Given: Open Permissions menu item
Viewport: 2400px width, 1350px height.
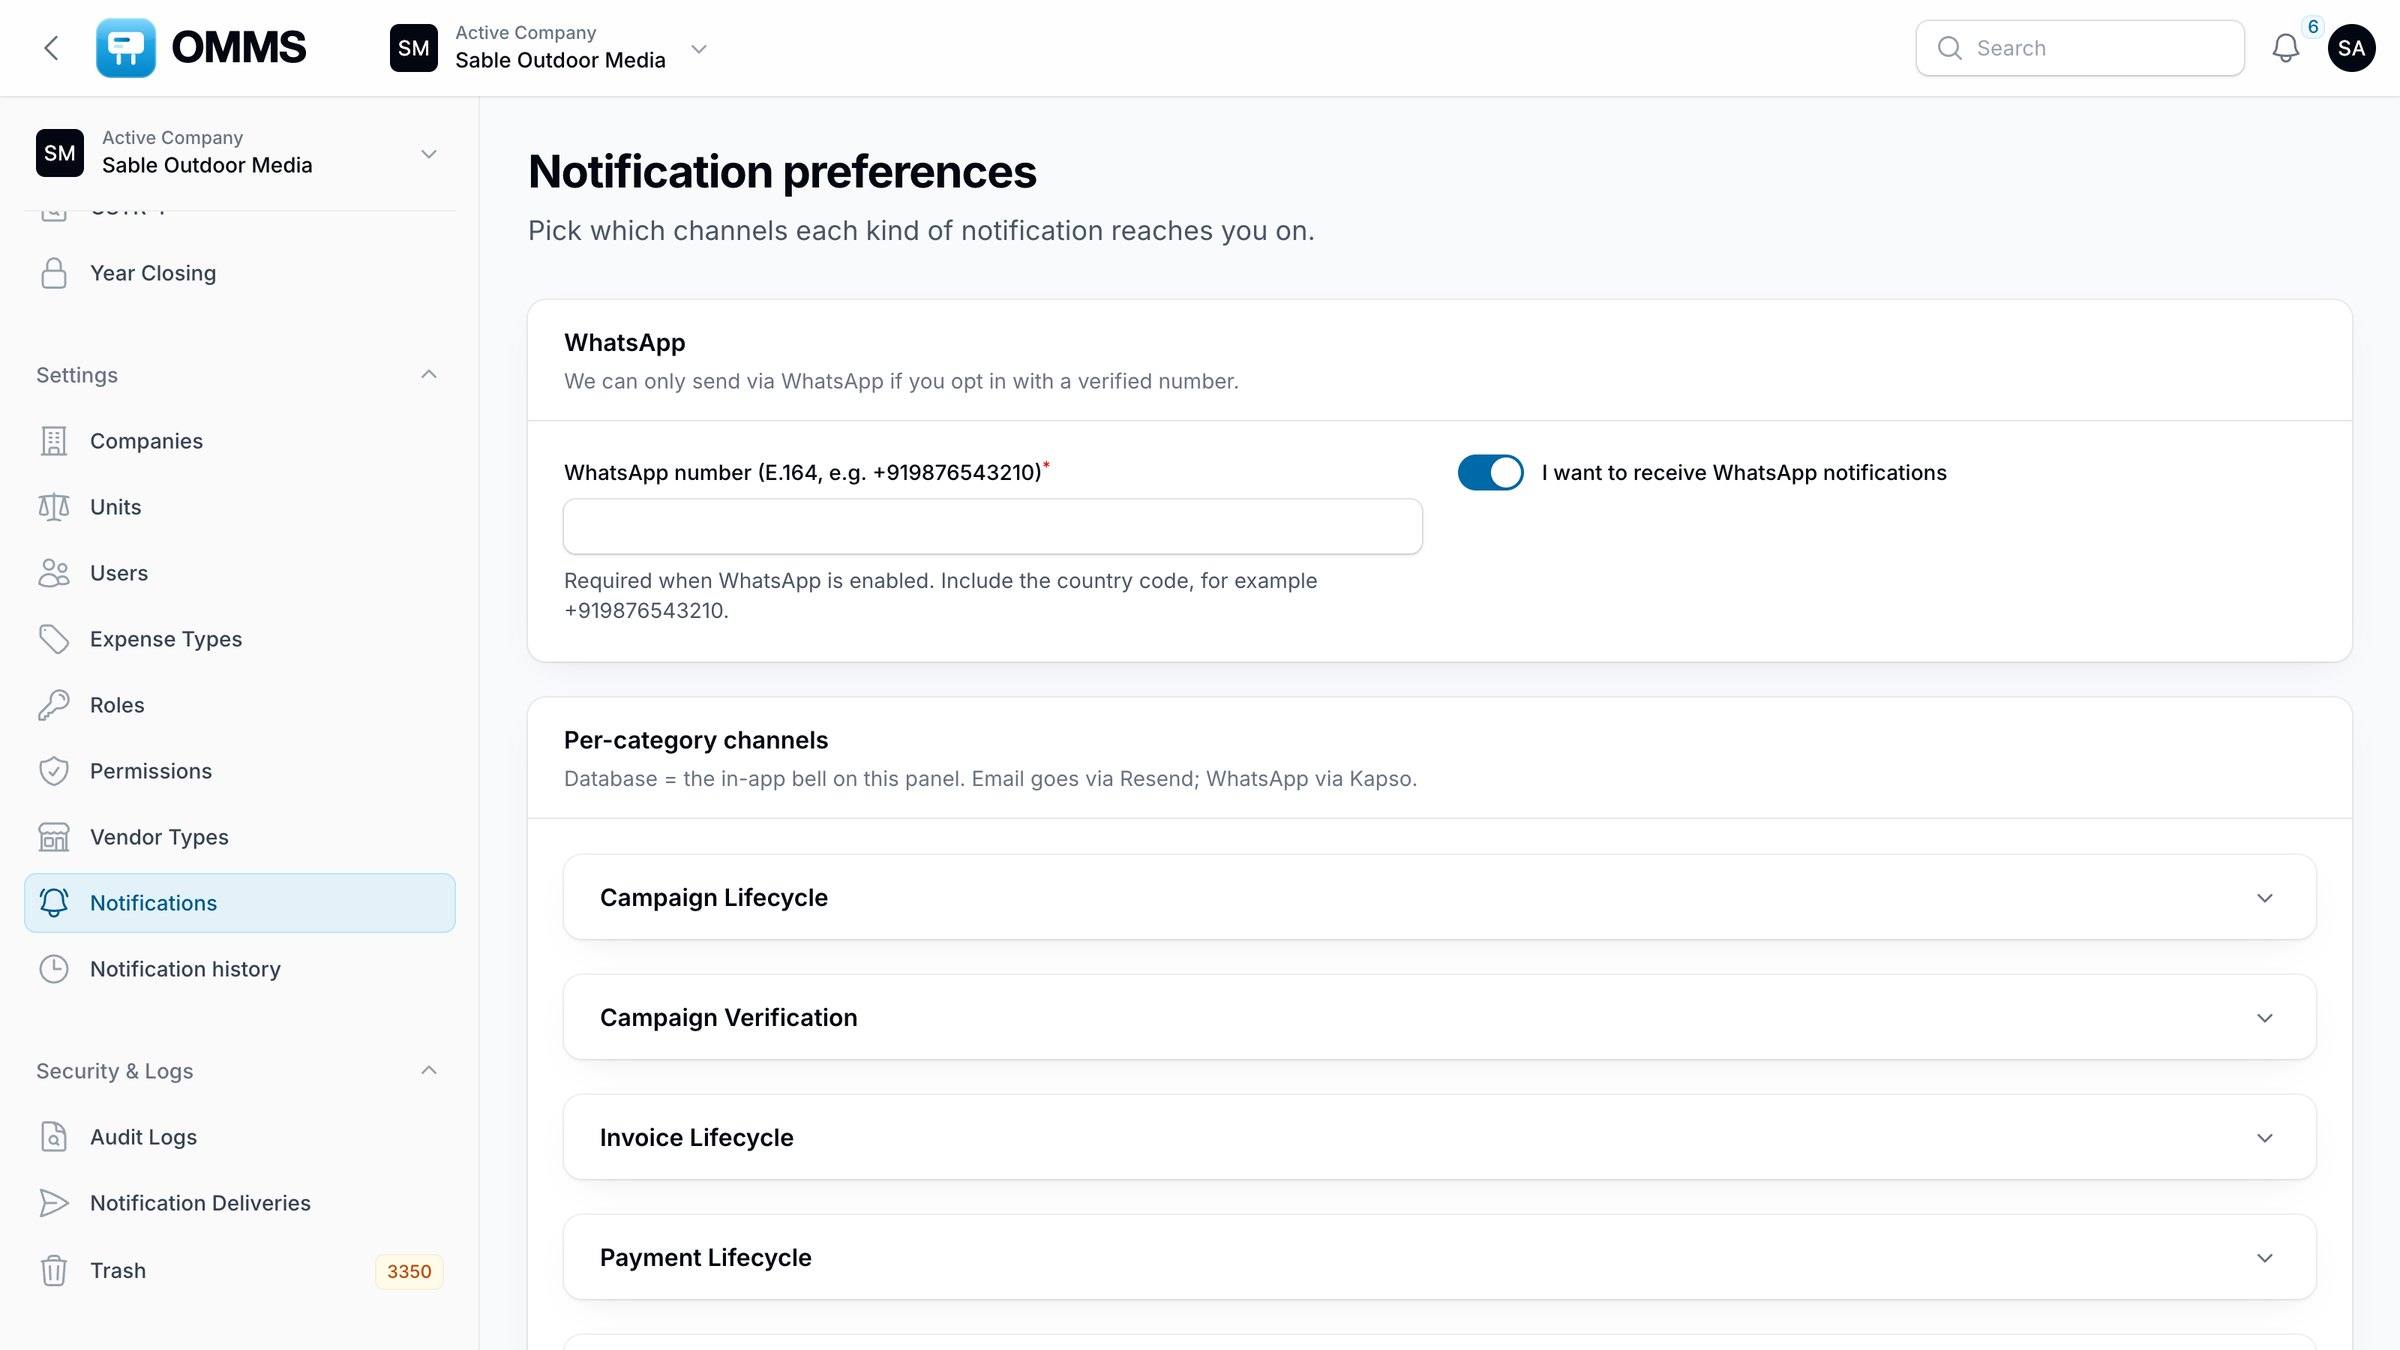Looking at the screenshot, I should tap(240, 771).
